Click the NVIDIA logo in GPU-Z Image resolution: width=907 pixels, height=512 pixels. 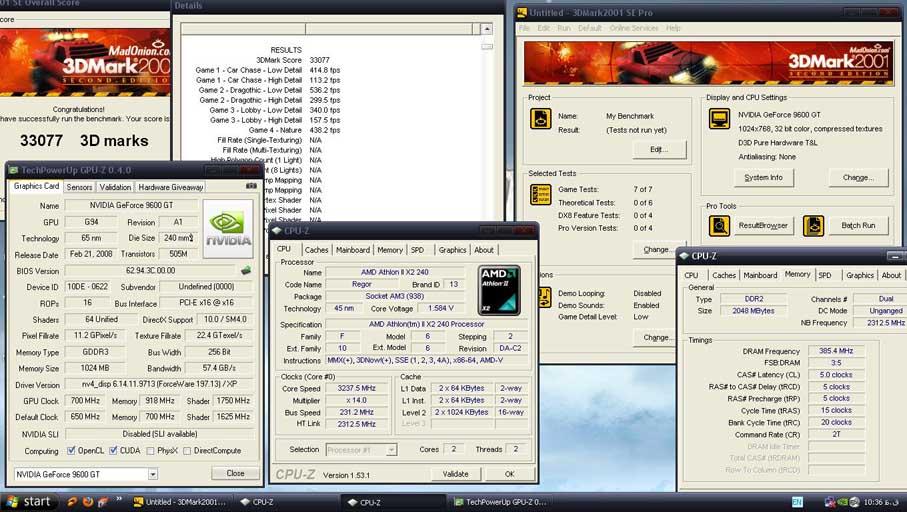click(228, 229)
